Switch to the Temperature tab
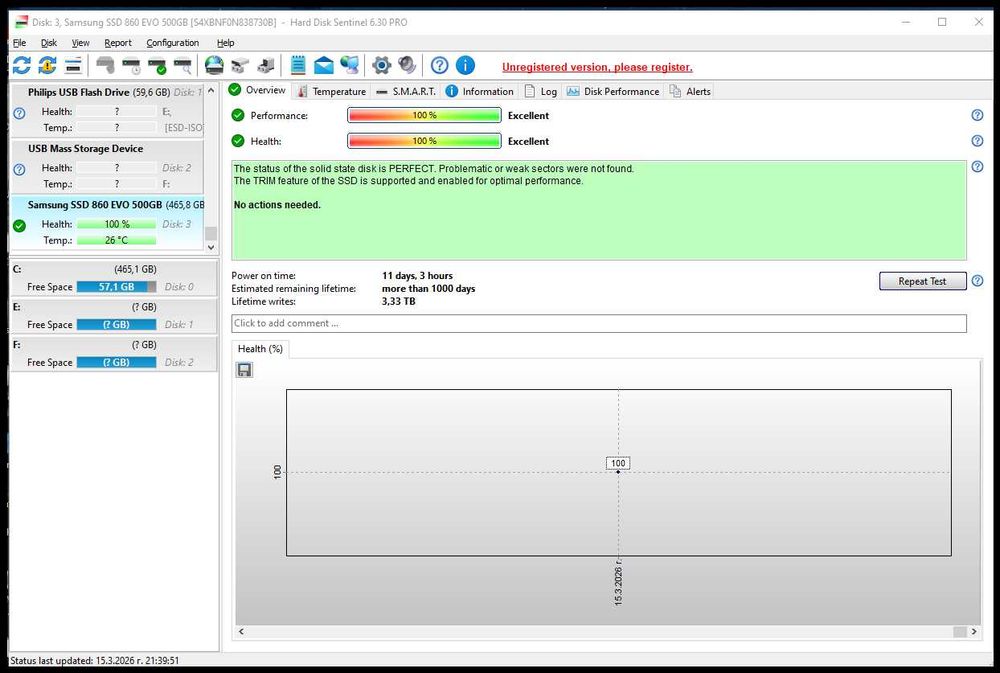 tap(332, 91)
